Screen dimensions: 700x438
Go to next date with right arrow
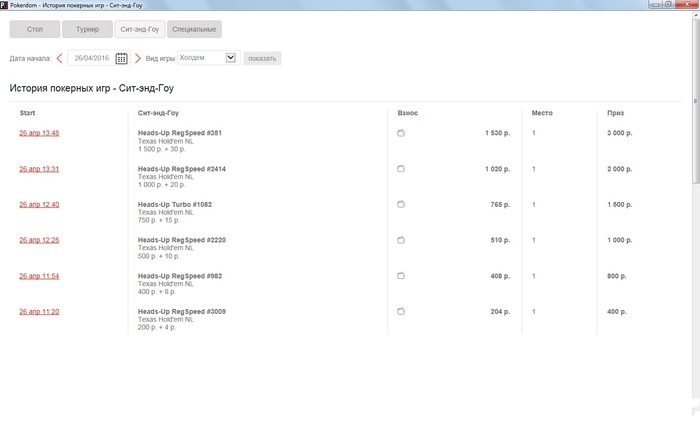point(138,58)
